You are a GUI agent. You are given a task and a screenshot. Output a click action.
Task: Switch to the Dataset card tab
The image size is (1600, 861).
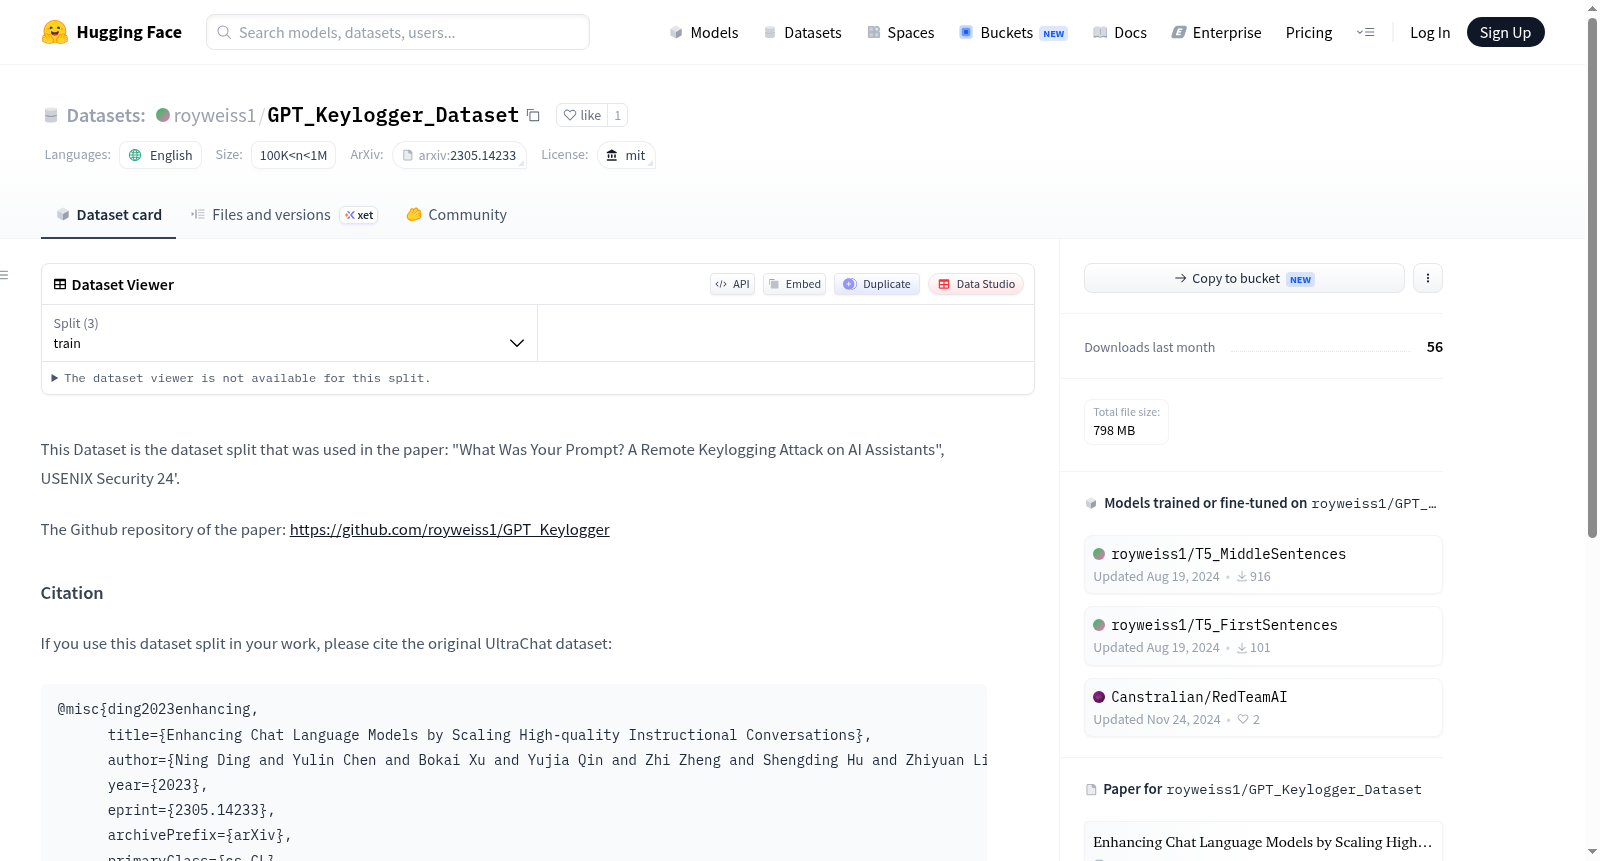click(108, 215)
